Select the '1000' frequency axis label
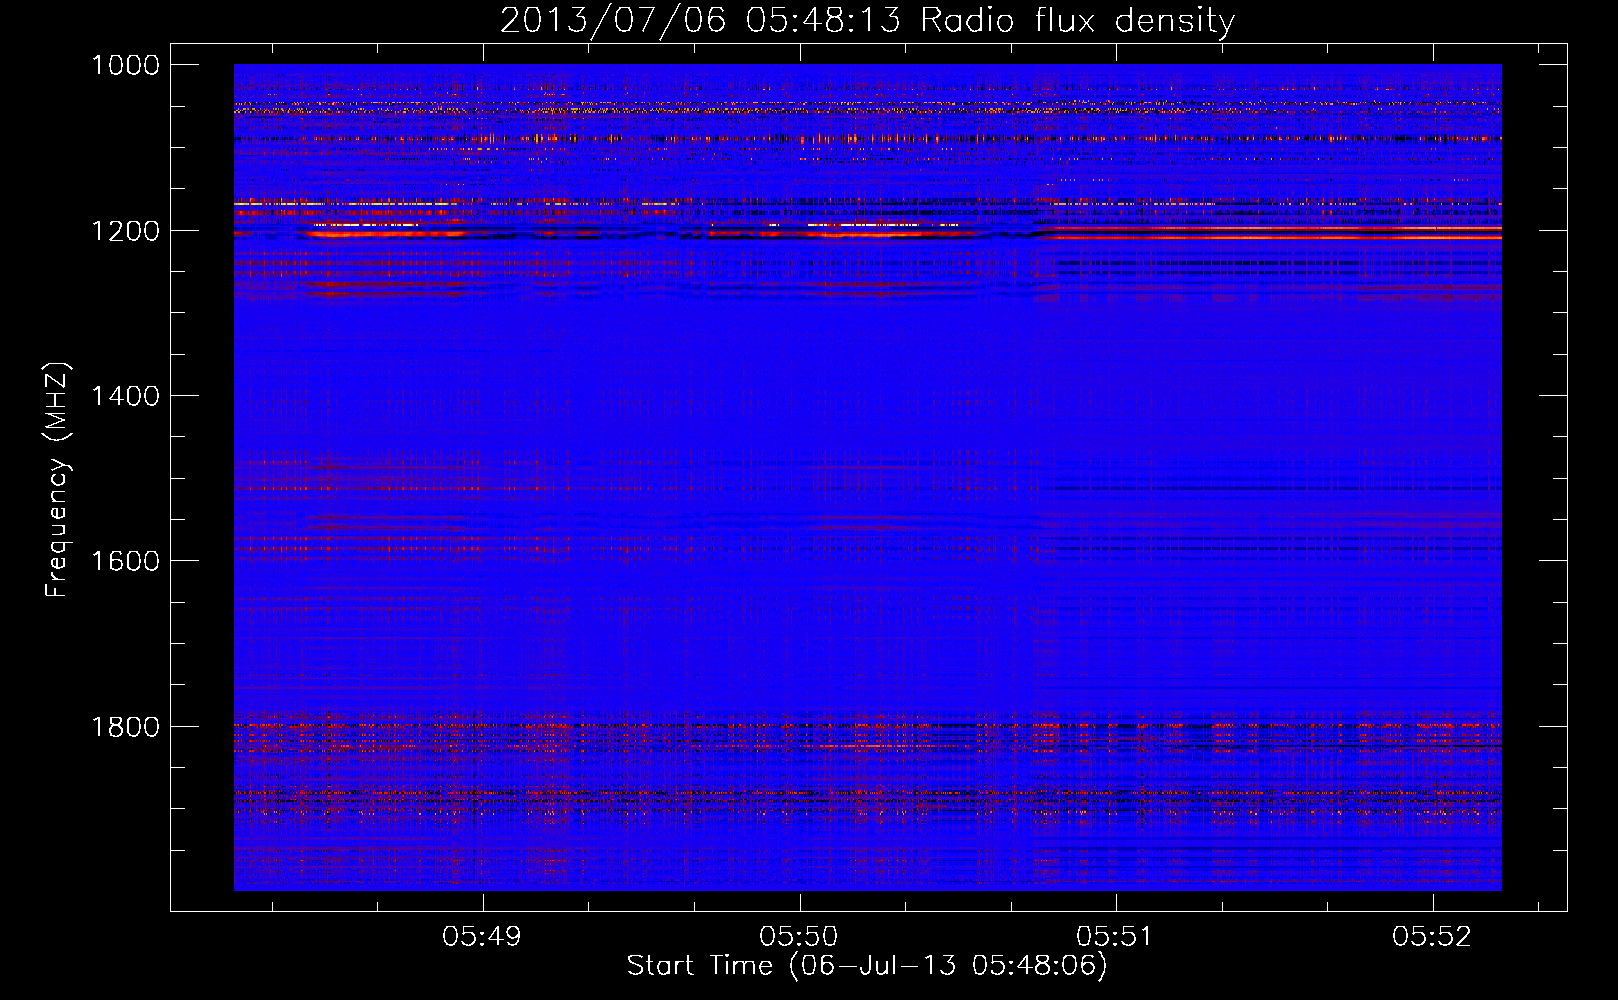This screenshot has height=1000, width=1618. pos(125,65)
